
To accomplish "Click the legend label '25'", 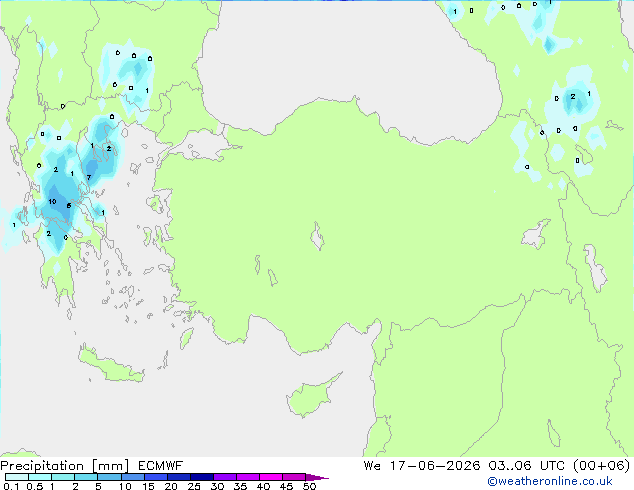I will (x=194, y=486).
